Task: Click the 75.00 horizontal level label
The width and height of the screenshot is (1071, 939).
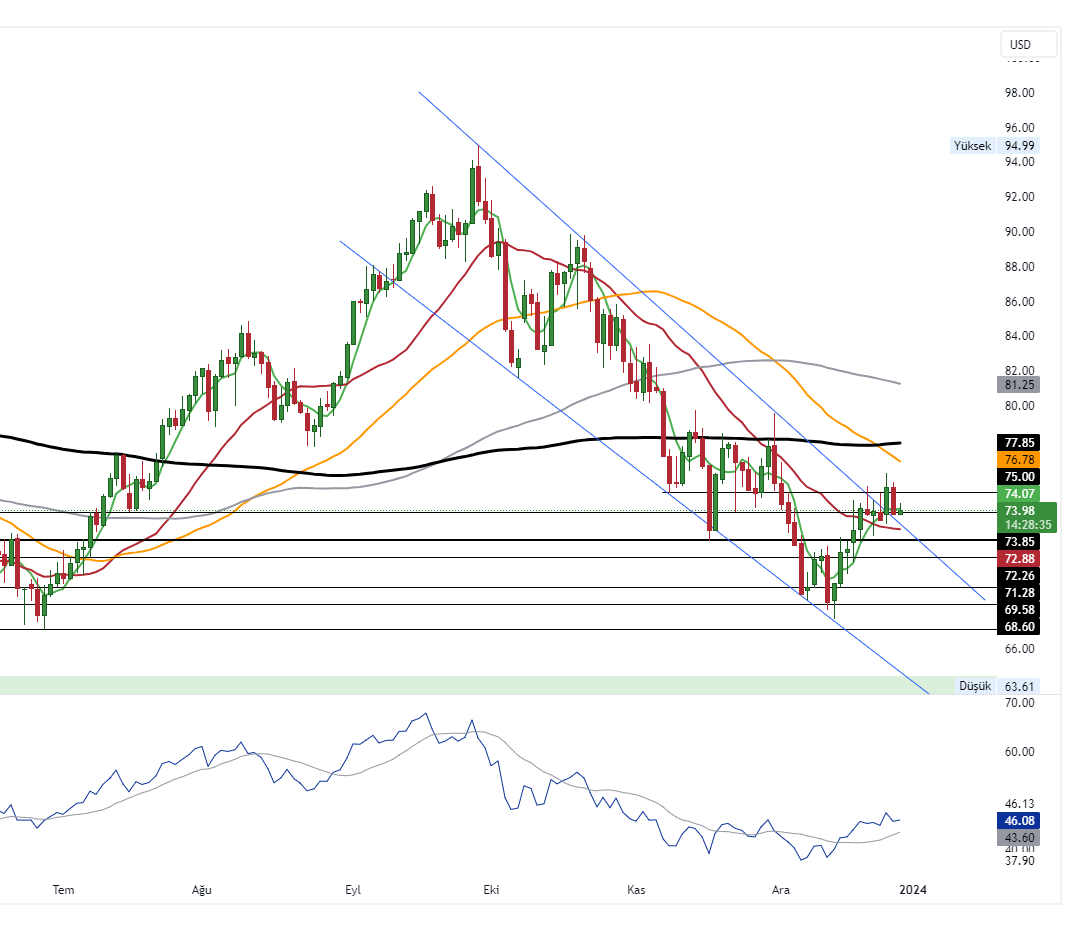Action: [1019, 477]
